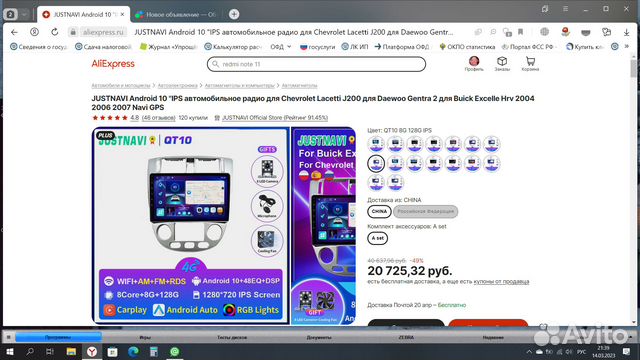The image size is (640, 360).
Task: Launch File Explorer from the taskbar
Action: click(x=71, y=351)
